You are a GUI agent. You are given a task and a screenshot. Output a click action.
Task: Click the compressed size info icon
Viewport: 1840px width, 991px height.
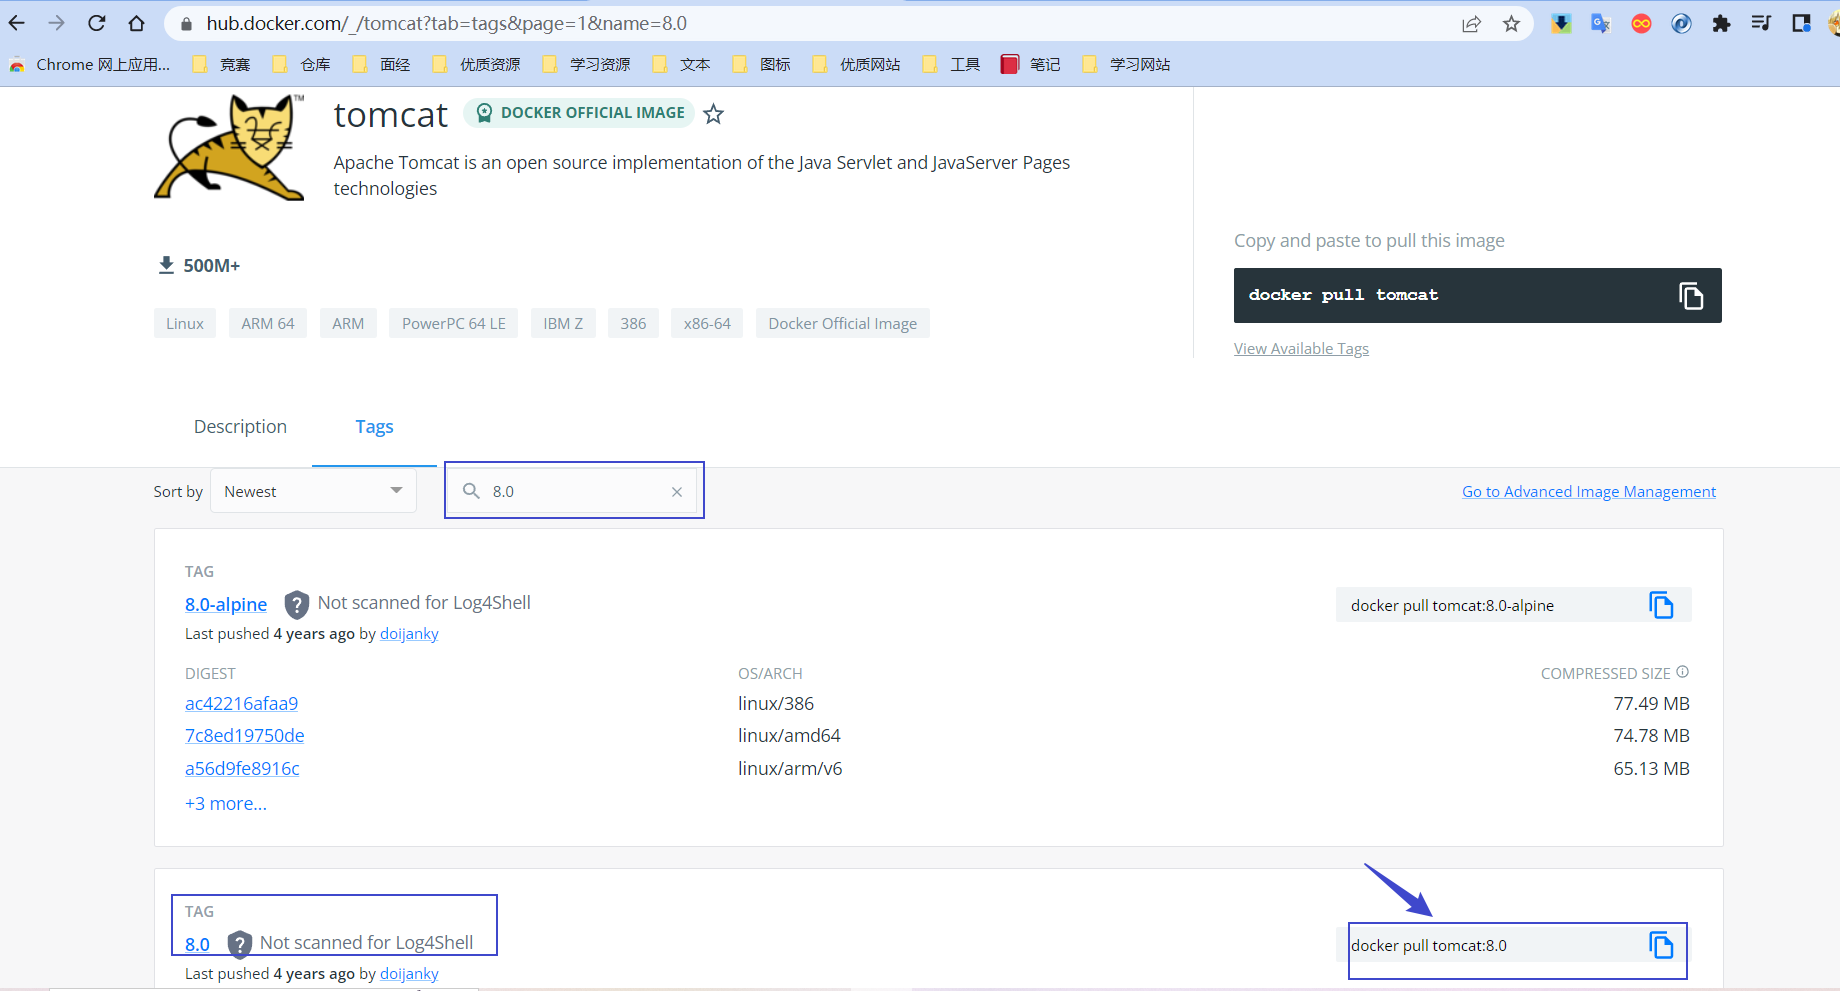(x=1683, y=672)
